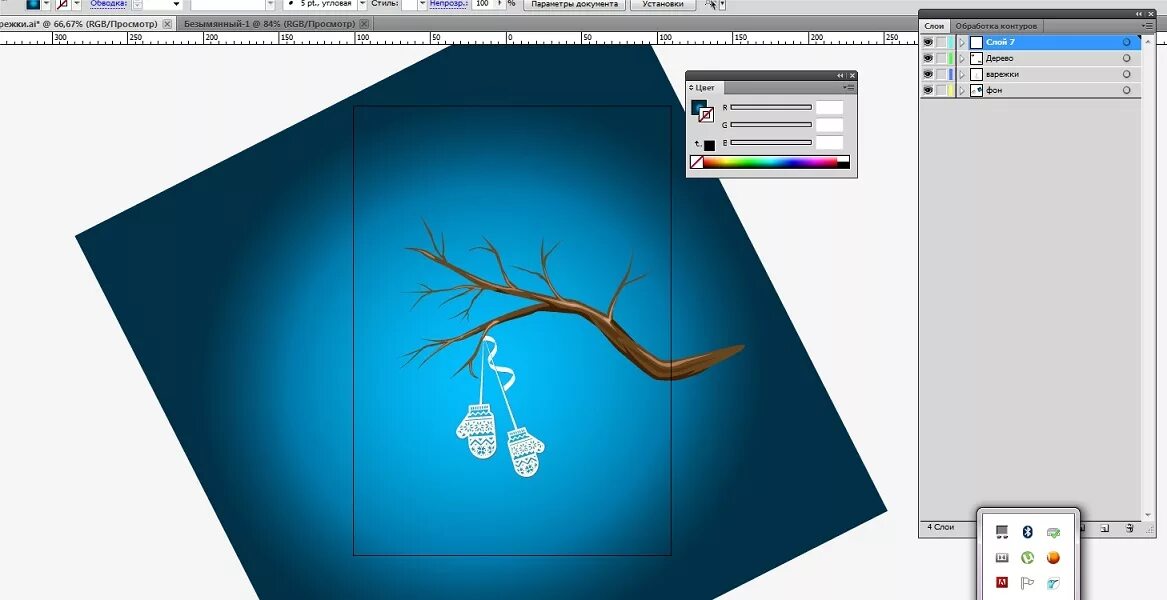Toggle lock box for фон layer

941,90
